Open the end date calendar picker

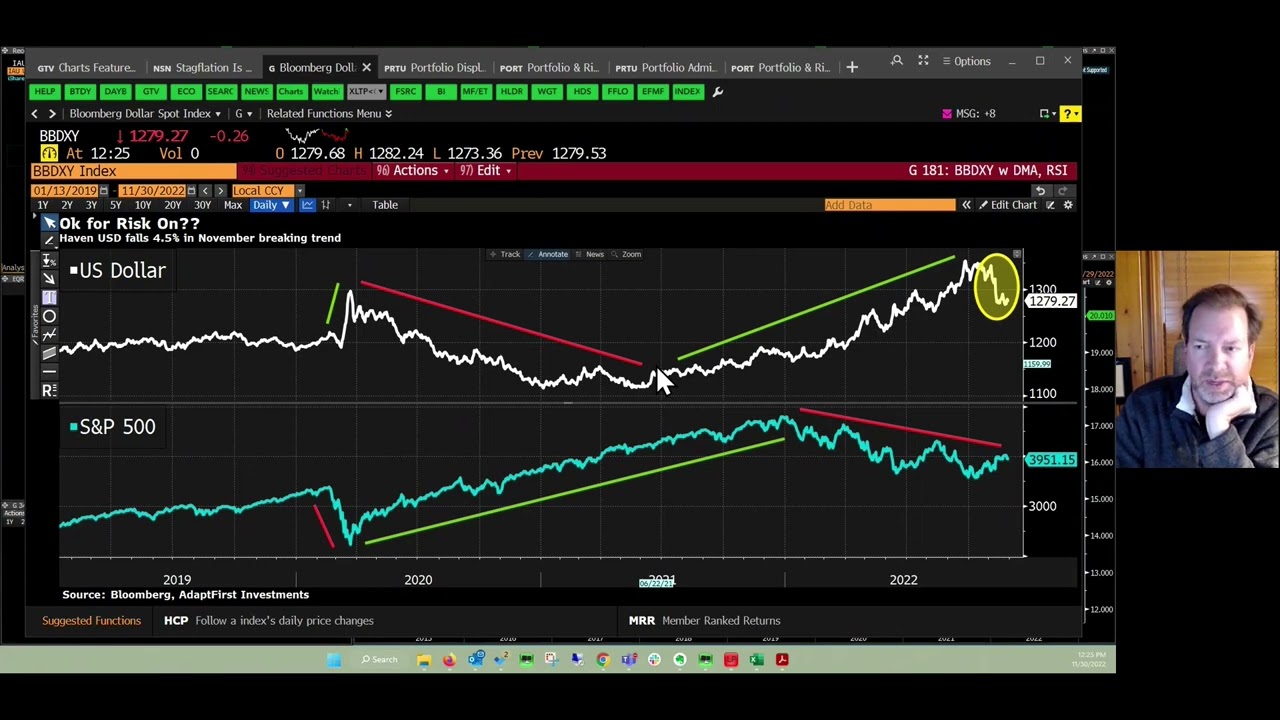[x=193, y=190]
